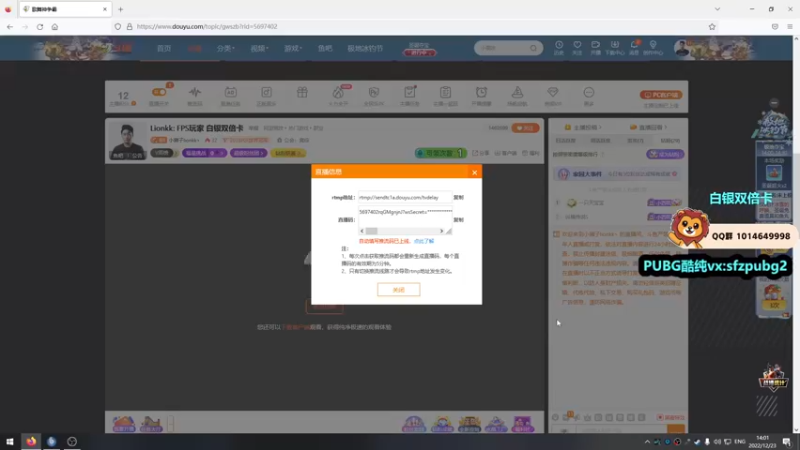This screenshot has height=450, width=800.
Task: Click the orange 关注 follow button
Action: tap(525, 128)
